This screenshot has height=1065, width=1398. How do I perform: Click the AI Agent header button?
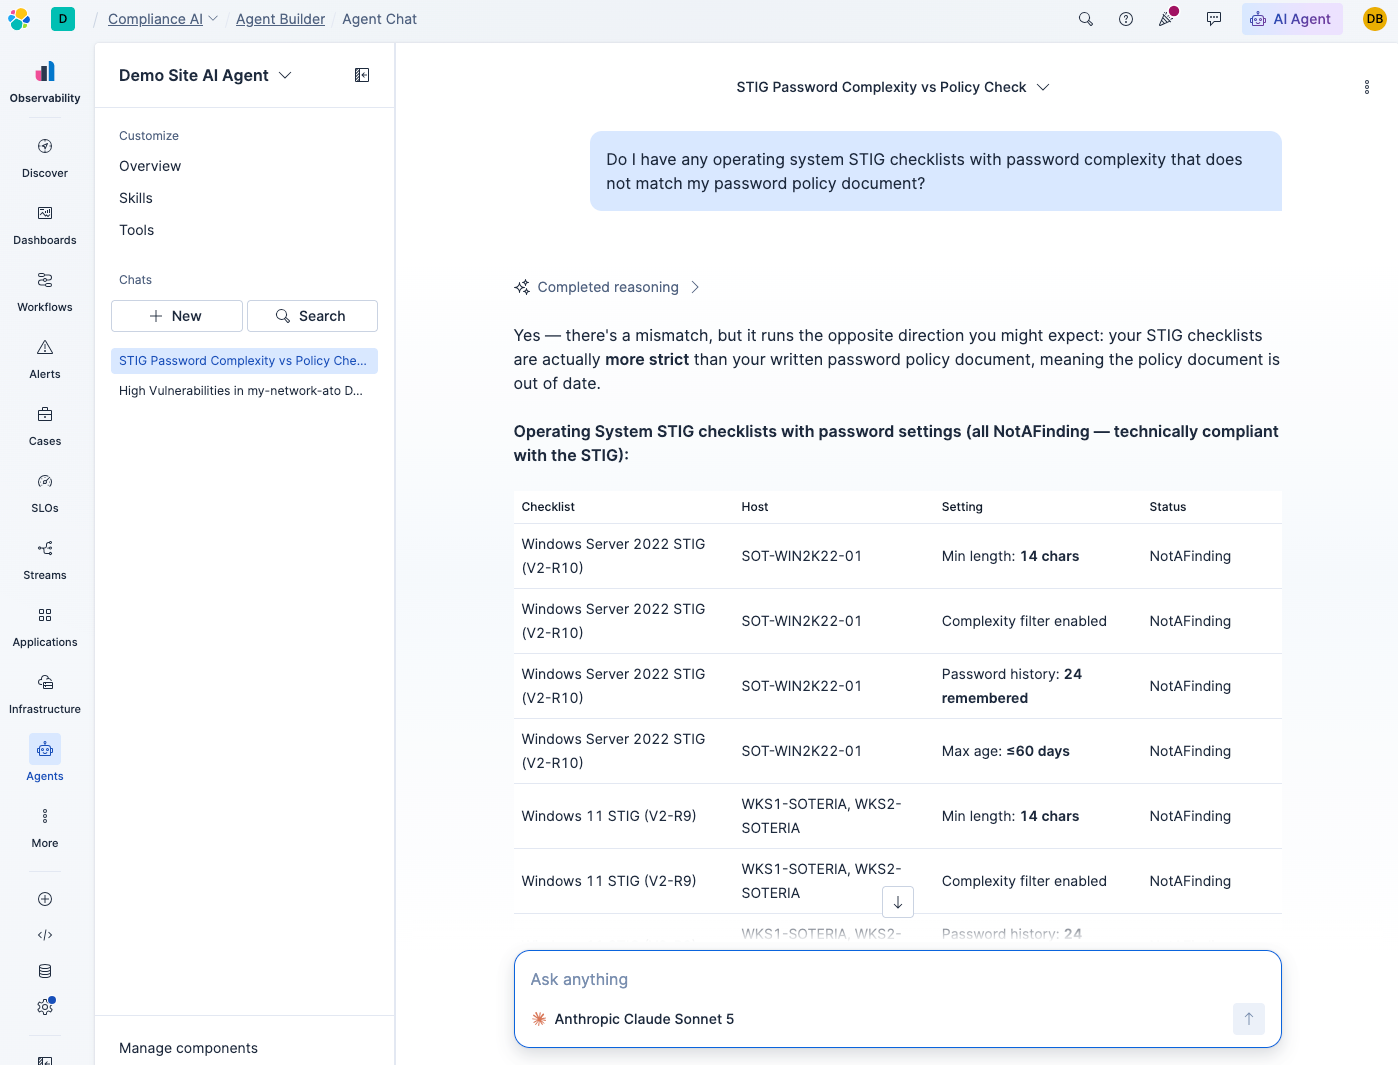[1292, 19]
